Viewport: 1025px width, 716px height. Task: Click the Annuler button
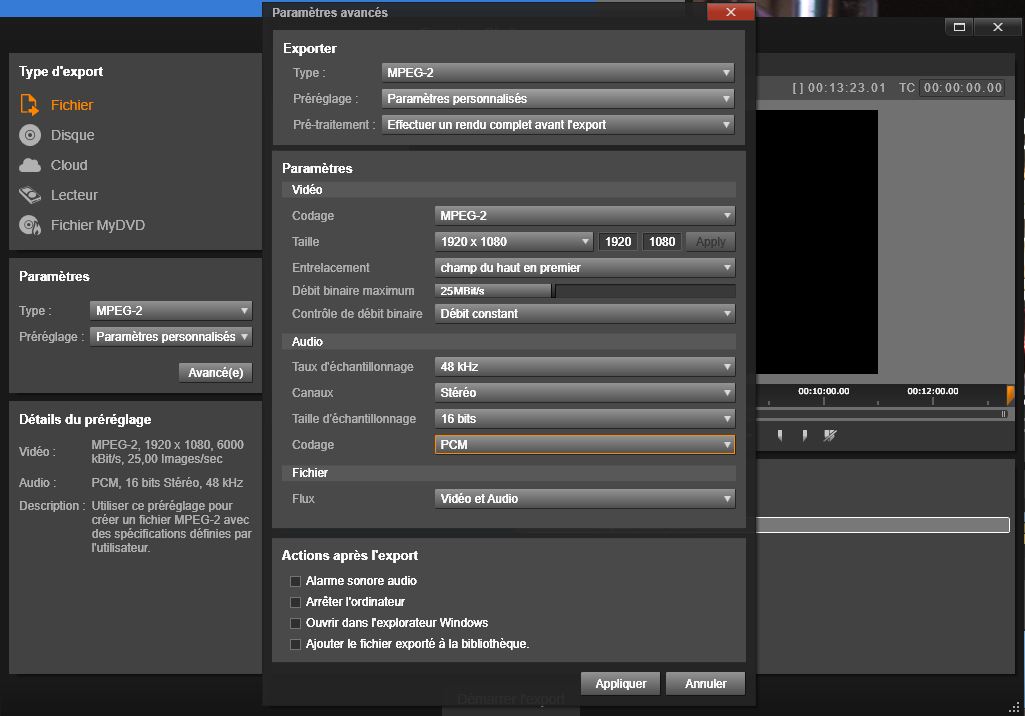(x=705, y=683)
